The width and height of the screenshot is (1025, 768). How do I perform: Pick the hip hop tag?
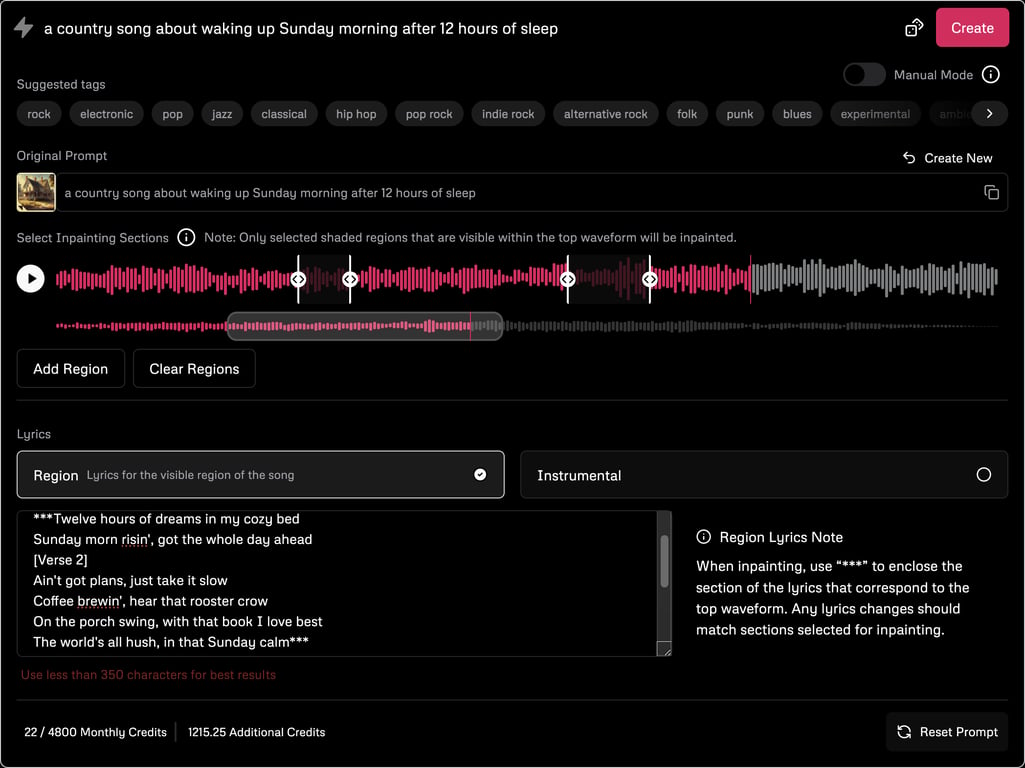[x=356, y=114]
